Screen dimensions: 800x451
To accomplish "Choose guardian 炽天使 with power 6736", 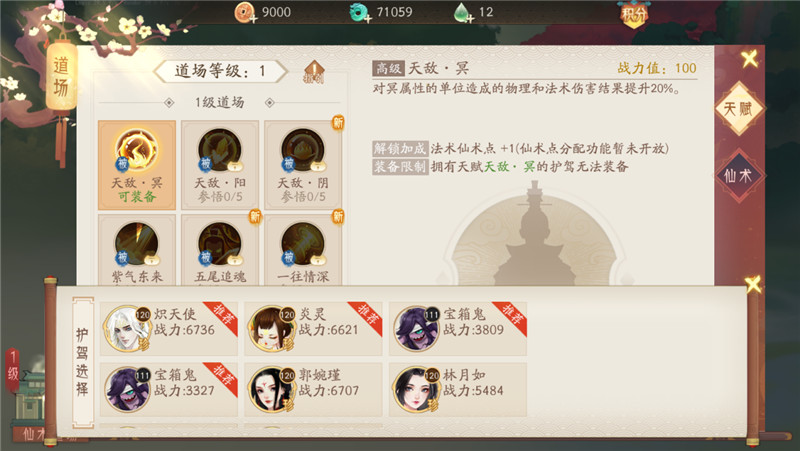I will [x=169, y=329].
